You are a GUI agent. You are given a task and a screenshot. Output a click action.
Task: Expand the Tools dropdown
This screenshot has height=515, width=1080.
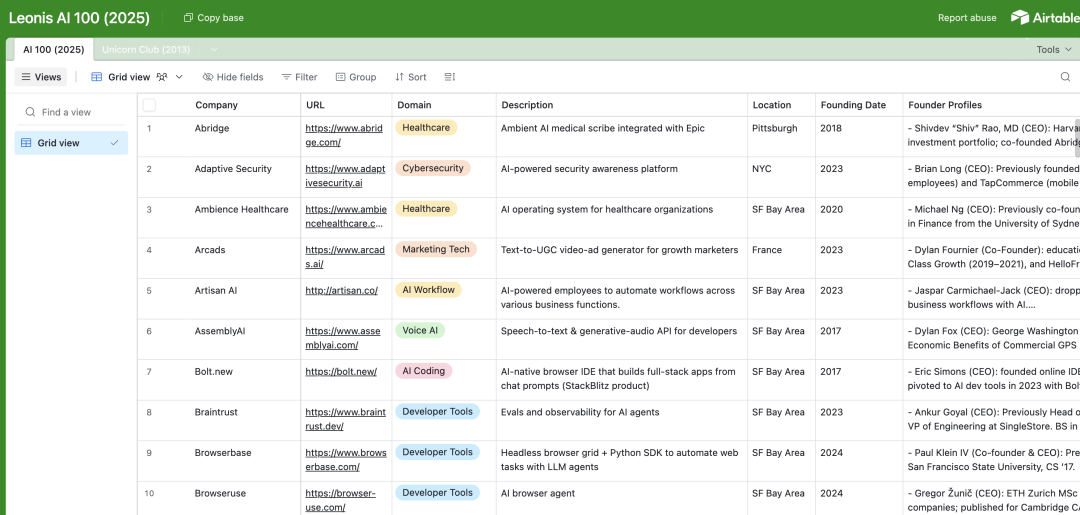[x=1053, y=50]
